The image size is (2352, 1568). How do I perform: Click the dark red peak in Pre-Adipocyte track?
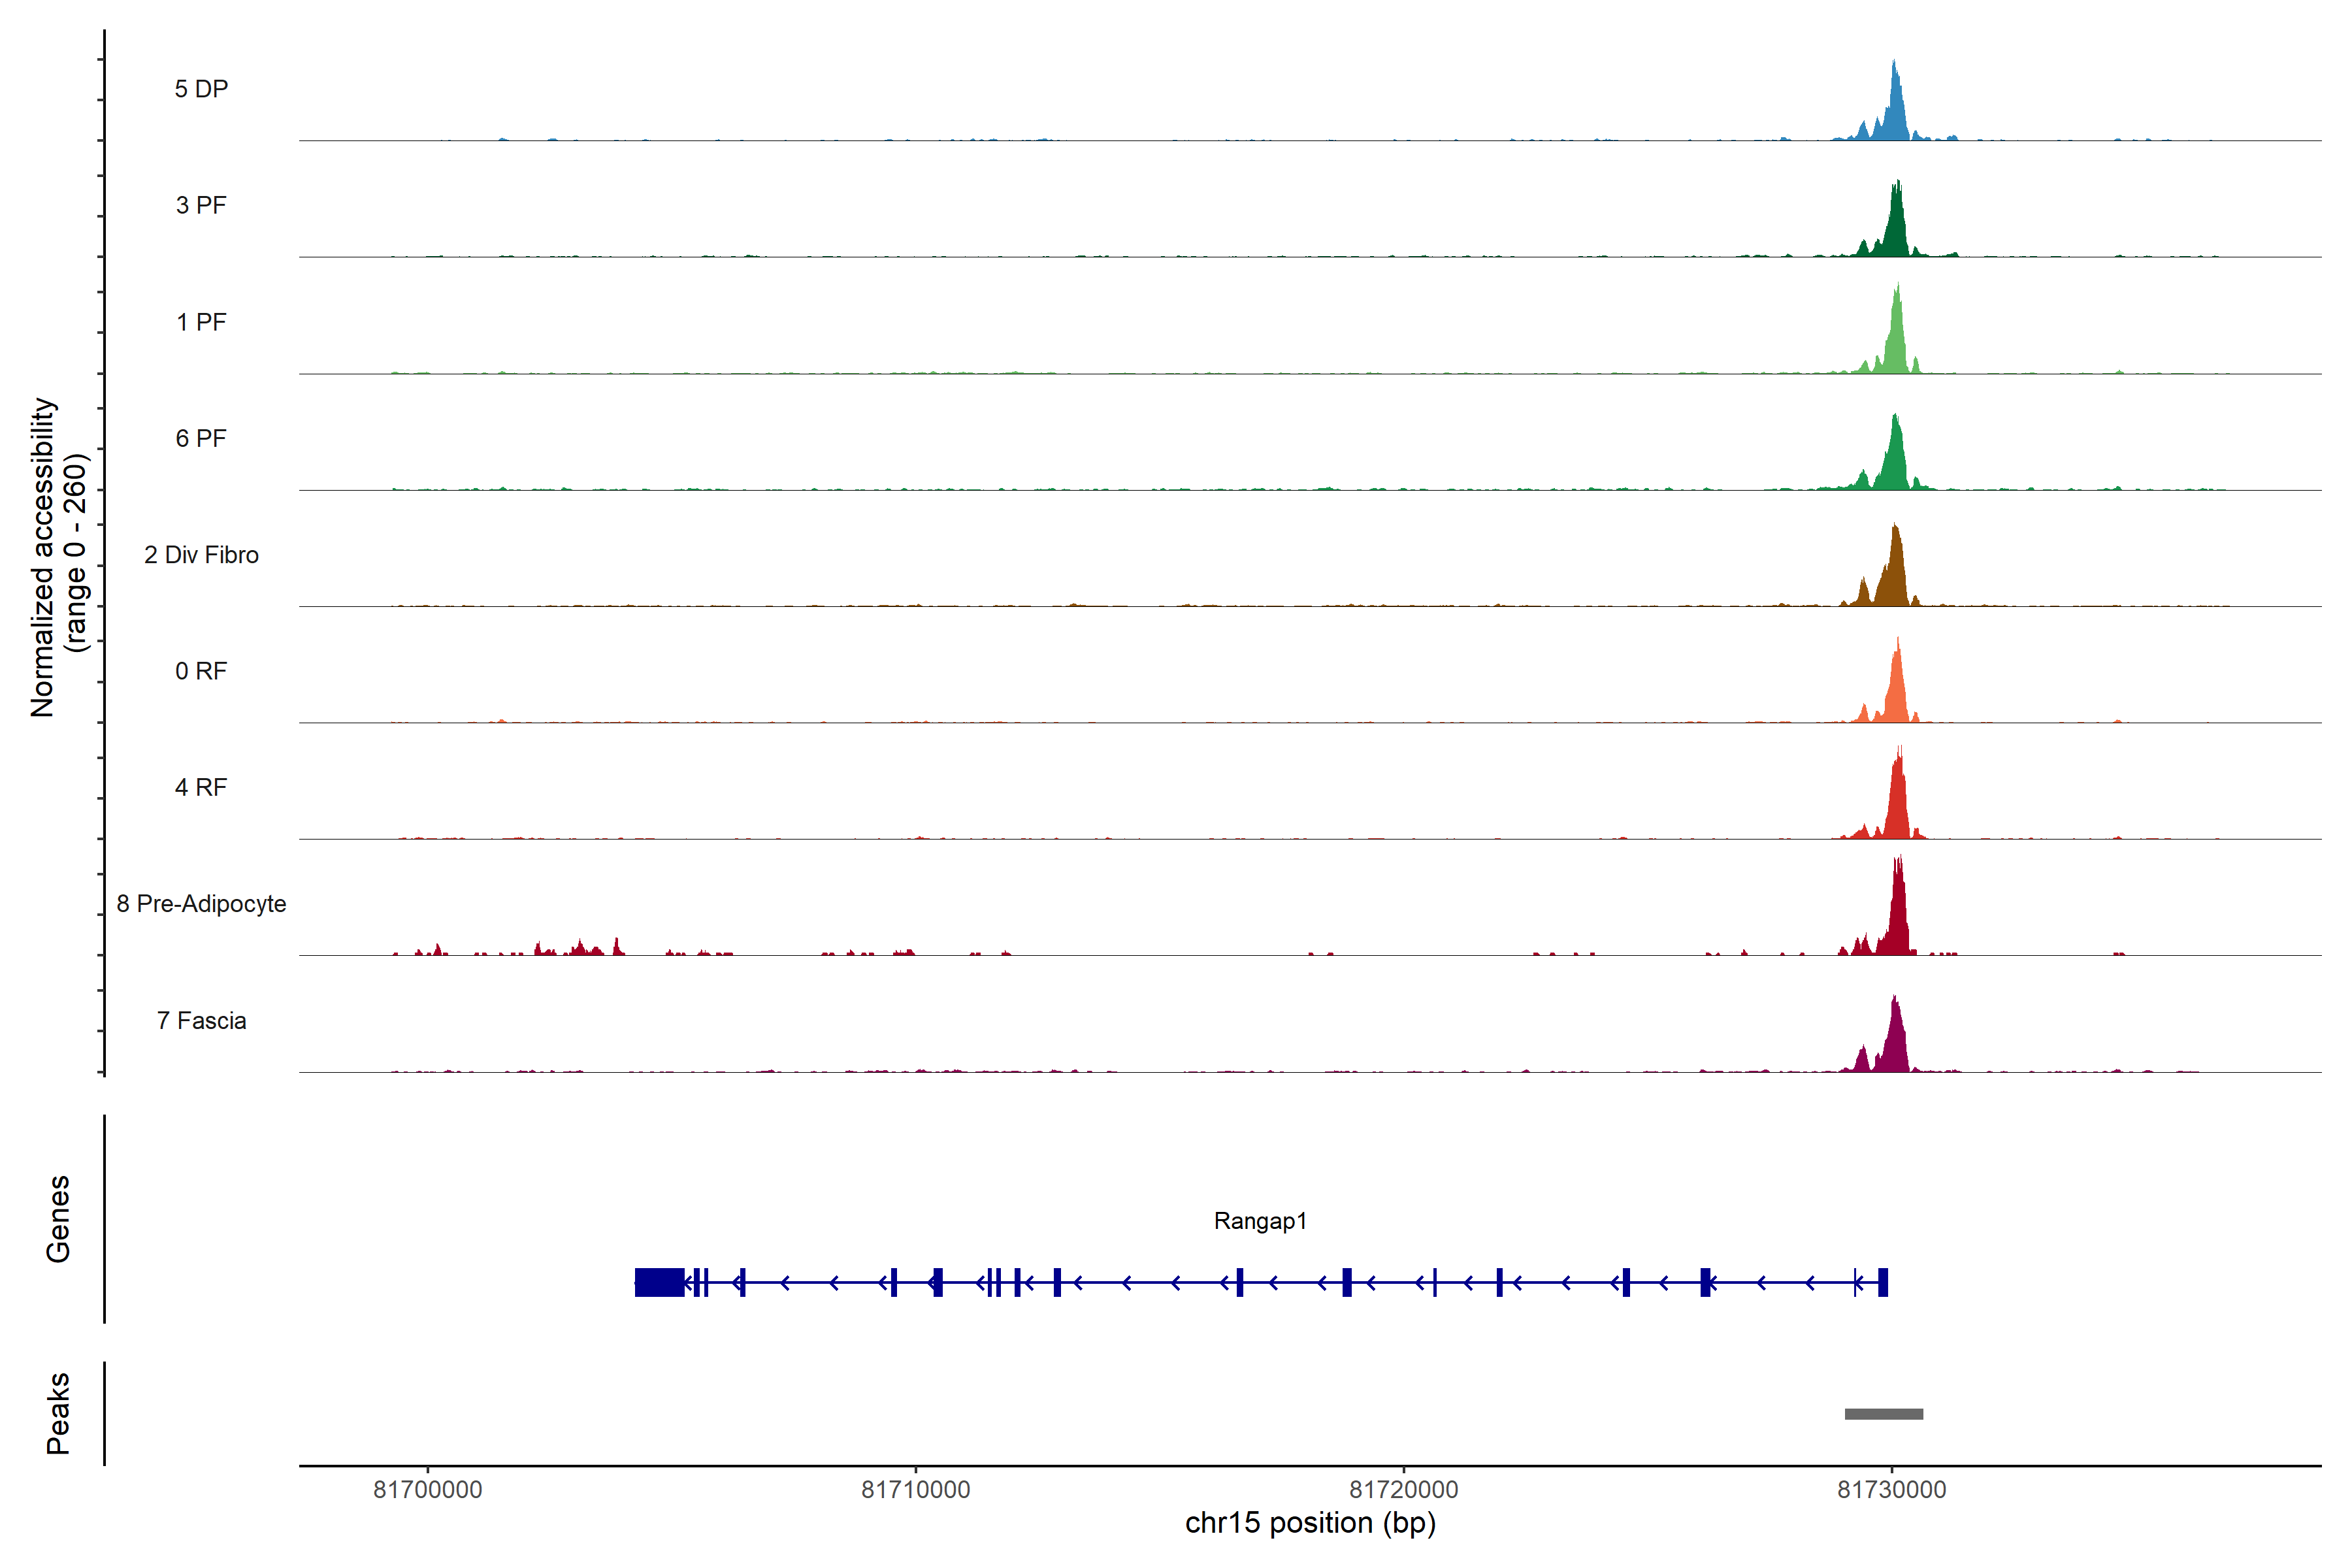point(1898,915)
